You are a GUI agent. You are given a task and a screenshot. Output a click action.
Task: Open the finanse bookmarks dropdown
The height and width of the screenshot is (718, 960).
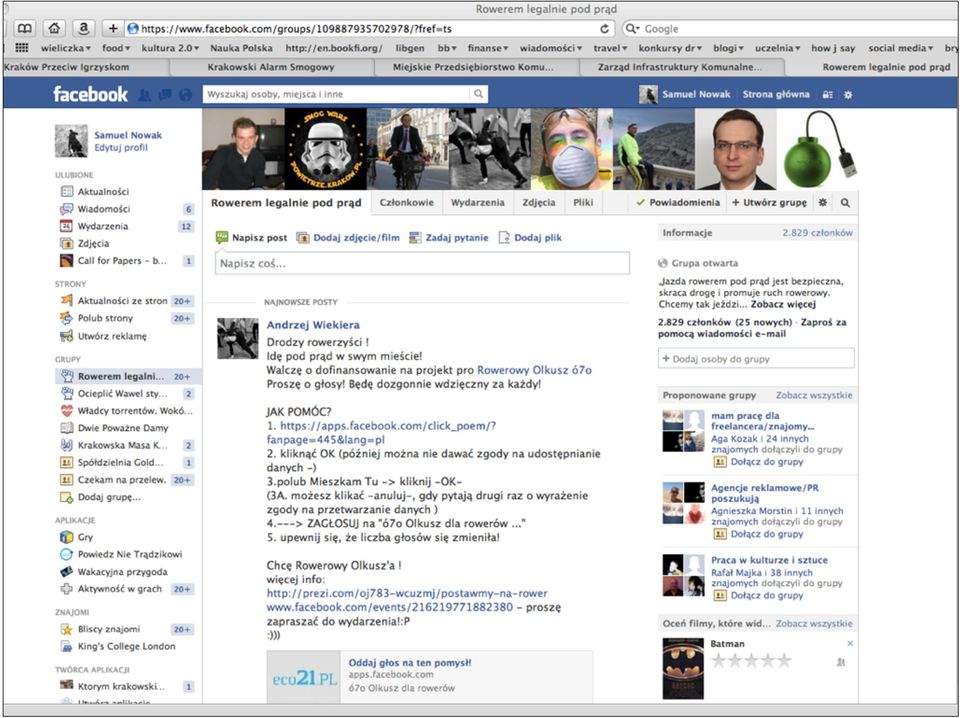click(x=488, y=48)
